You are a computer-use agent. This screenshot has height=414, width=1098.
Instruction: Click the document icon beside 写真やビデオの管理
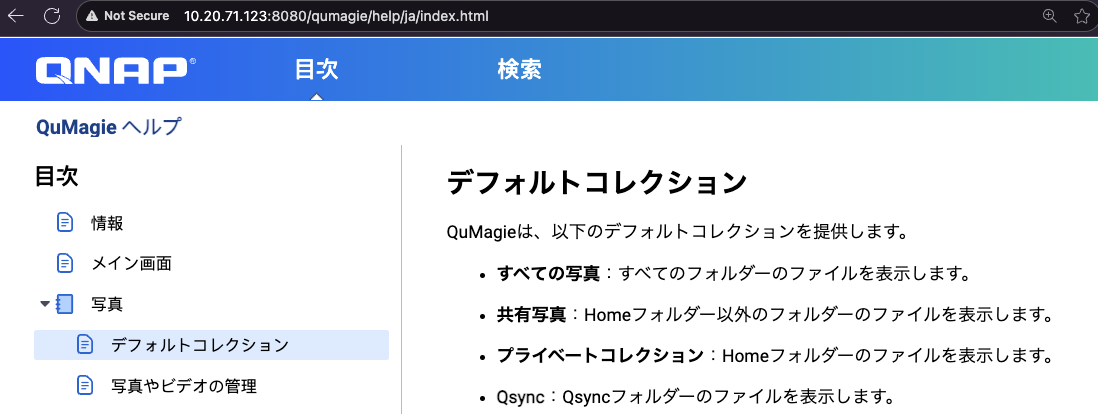click(x=85, y=385)
